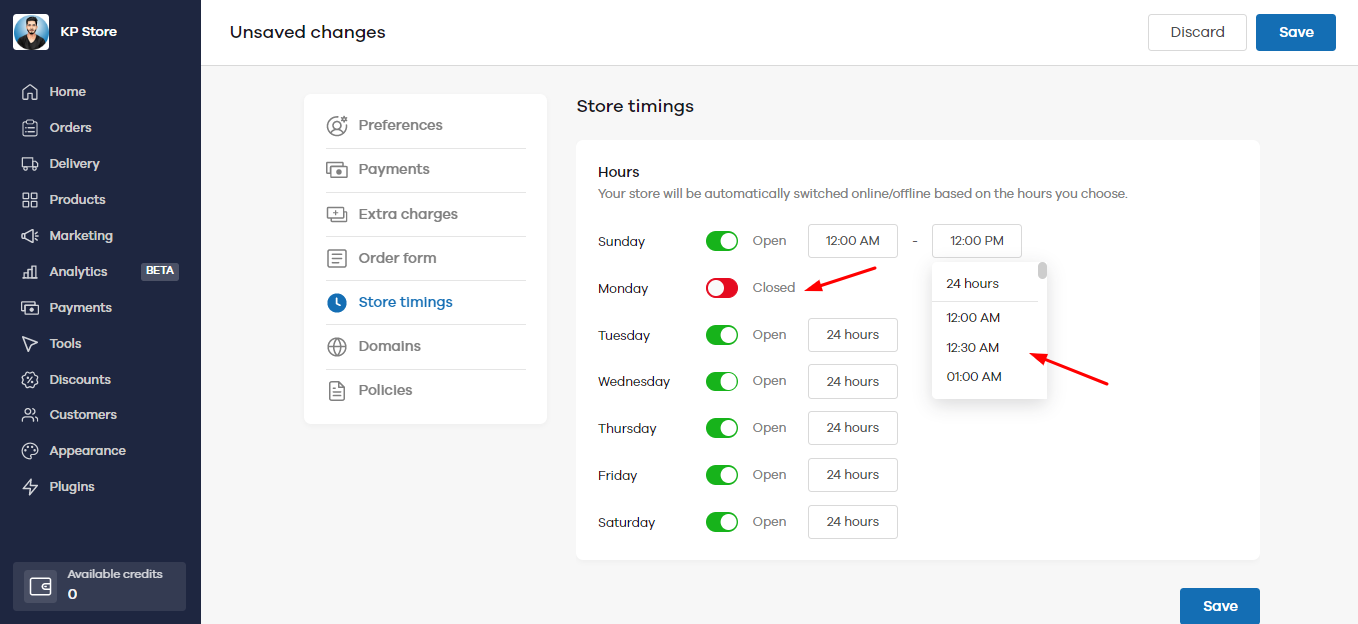Viewport: 1358px width, 624px height.
Task: Click the Home icon in sidebar
Action: pos(30,92)
